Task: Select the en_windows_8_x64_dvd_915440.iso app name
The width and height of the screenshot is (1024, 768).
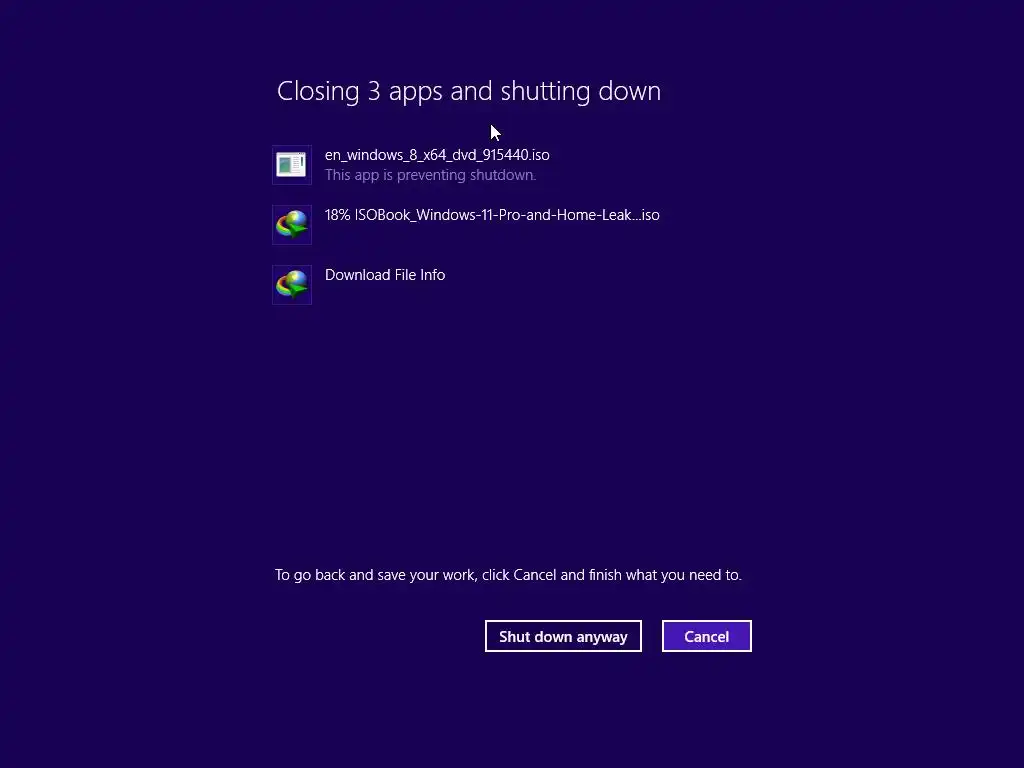Action: pyautogui.click(x=437, y=155)
